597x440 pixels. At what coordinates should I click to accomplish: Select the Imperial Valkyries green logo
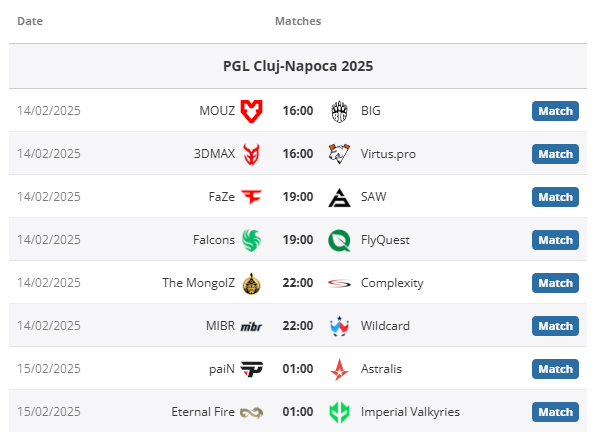pos(339,412)
